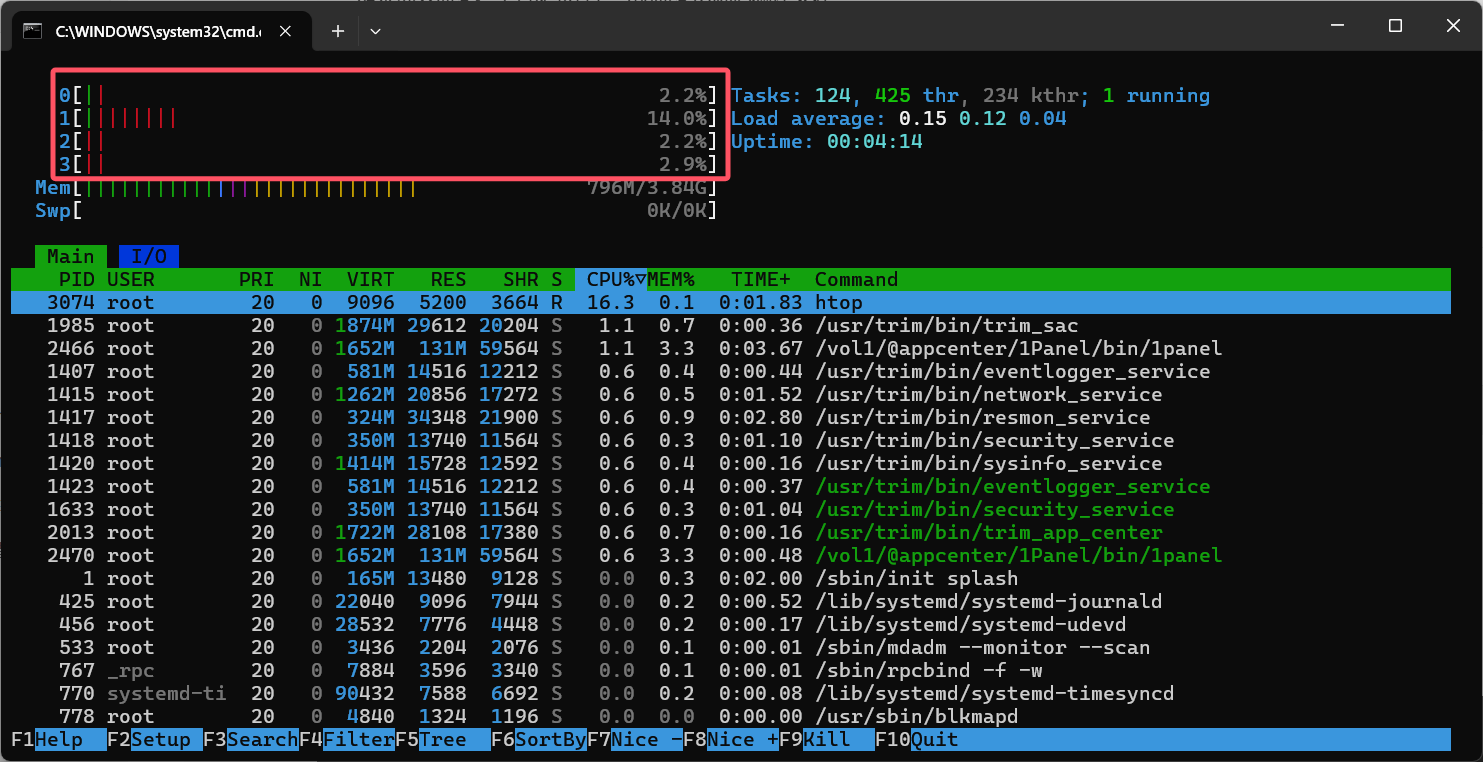This screenshot has width=1483, height=762.
Task: Click F4 Filter in the function bar
Action: pyautogui.click(x=347, y=739)
